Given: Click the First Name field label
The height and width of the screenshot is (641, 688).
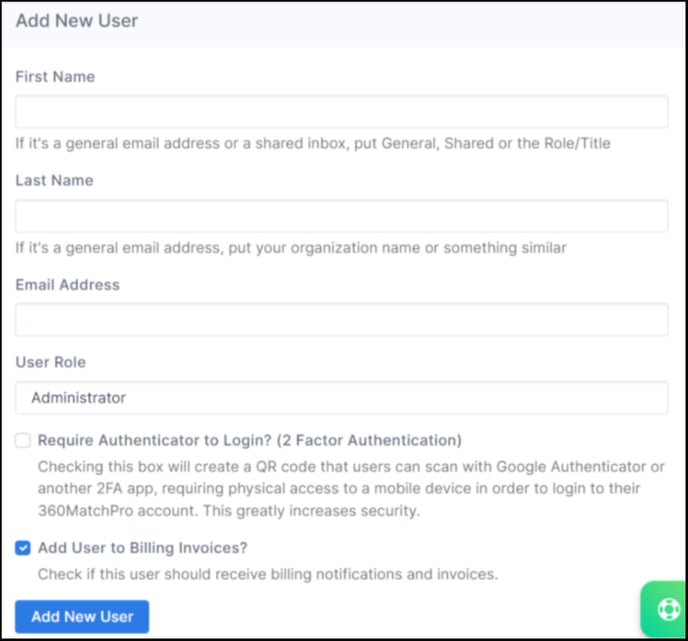Looking at the screenshot, I should tap(55, 77).
